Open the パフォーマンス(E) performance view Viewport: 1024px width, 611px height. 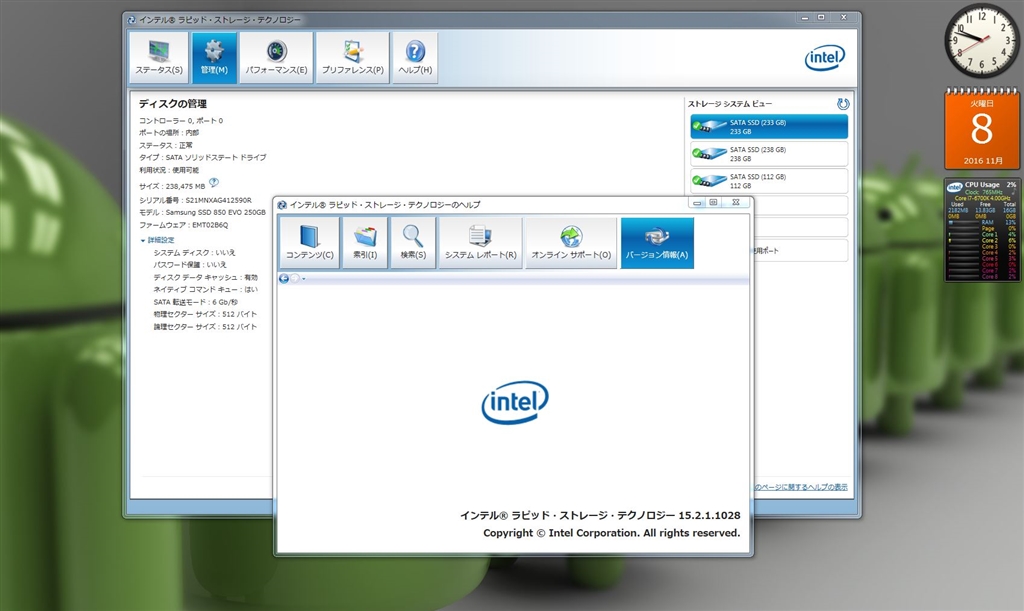pos(276,57)
